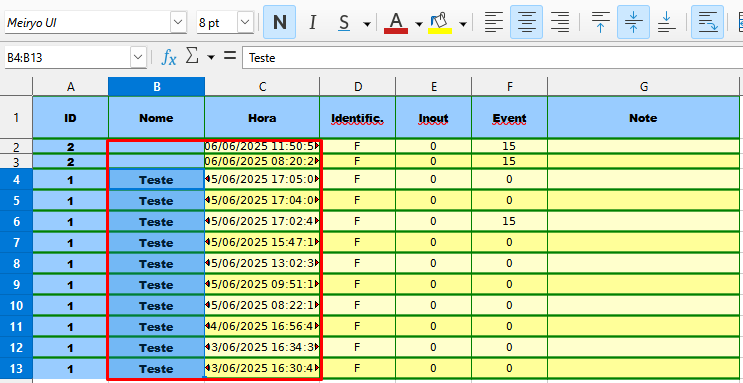Click the Sum function icon
The height and width of the screenshot is (383, 743).
point(191,56)
